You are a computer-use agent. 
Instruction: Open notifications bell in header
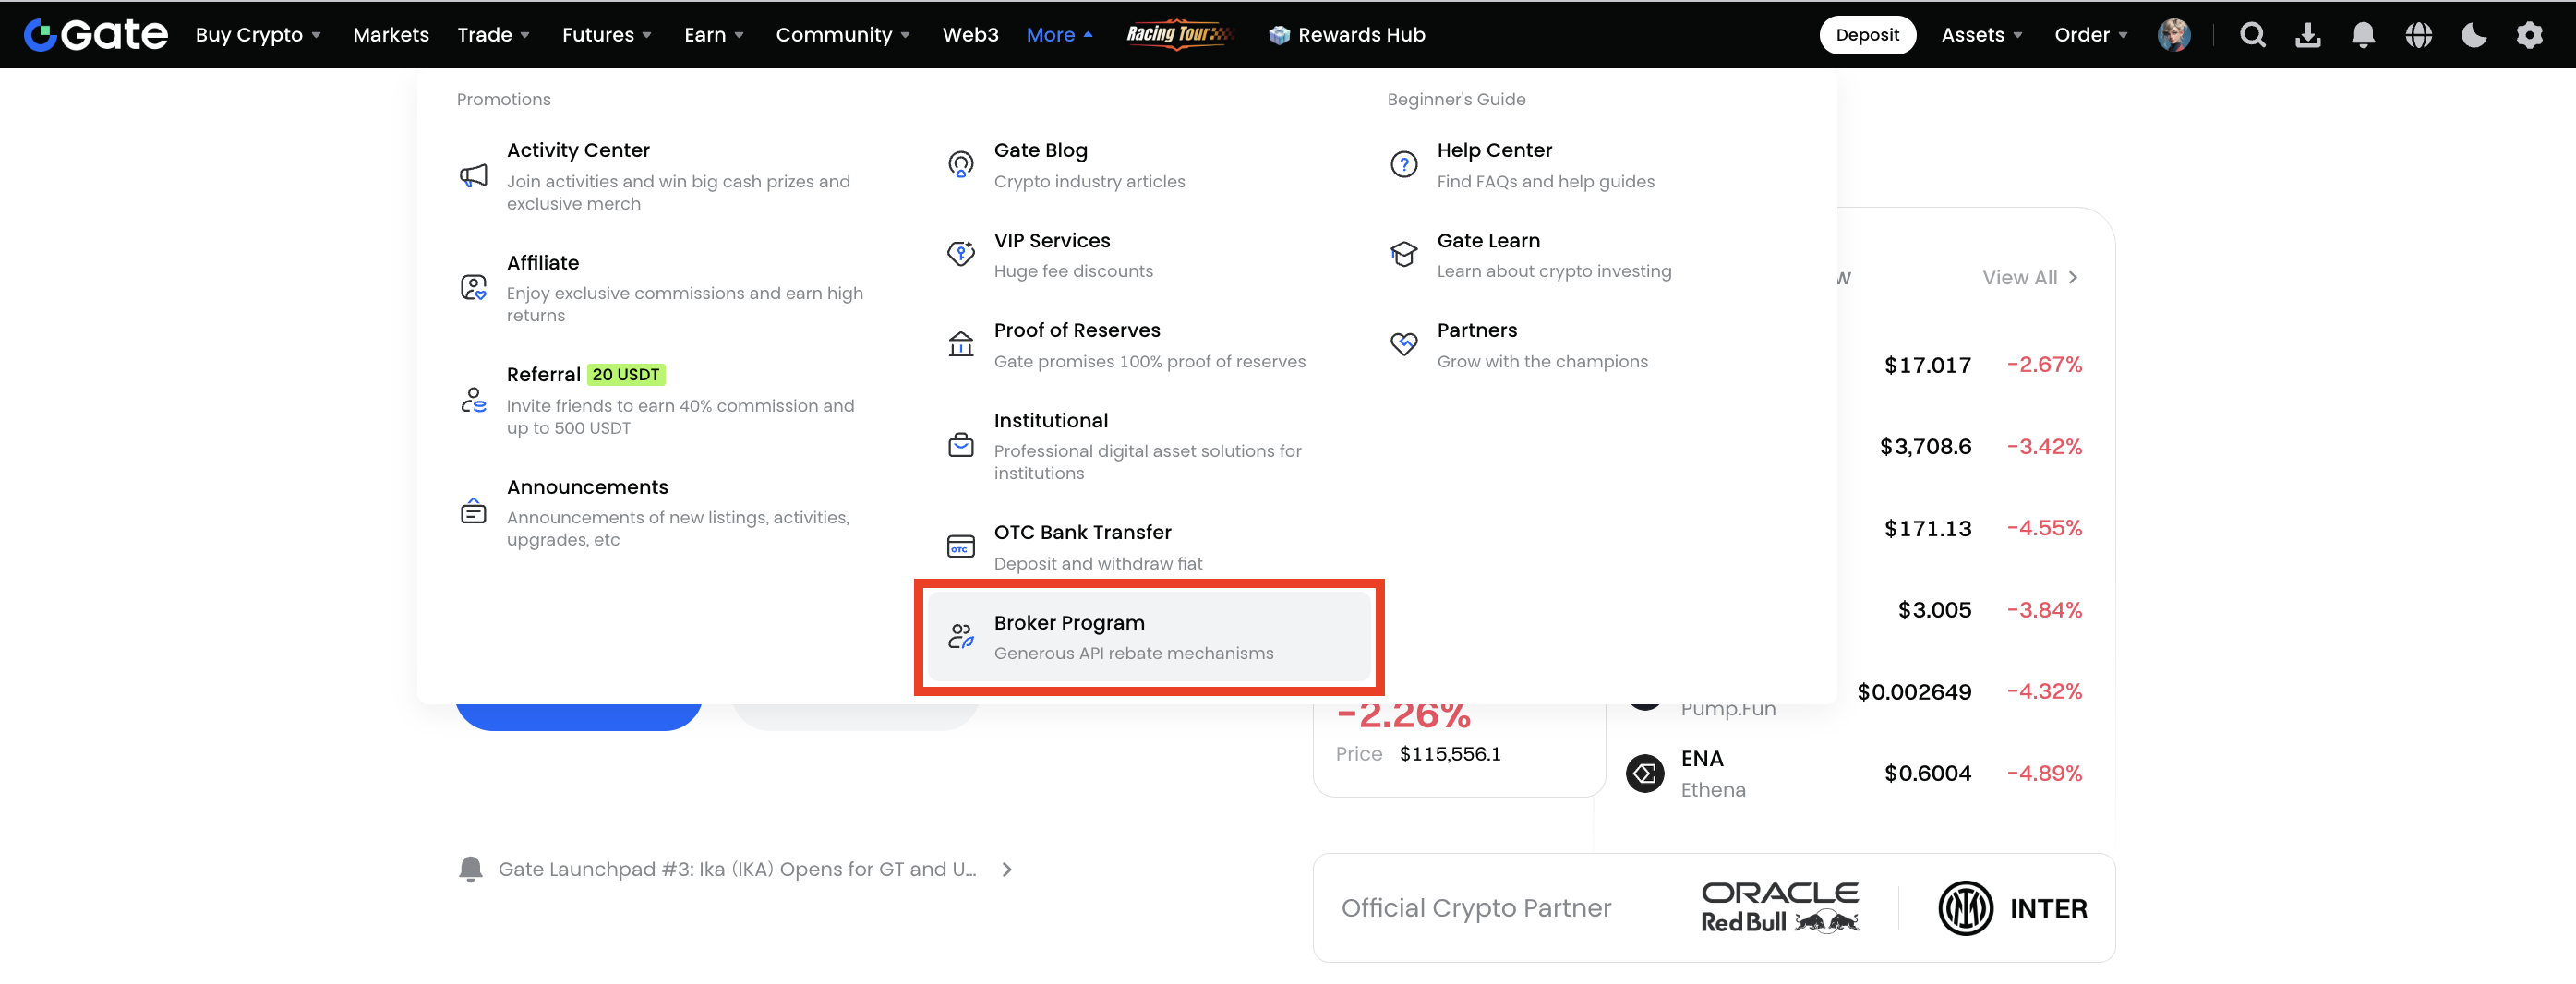click(x=2363, y=35)
